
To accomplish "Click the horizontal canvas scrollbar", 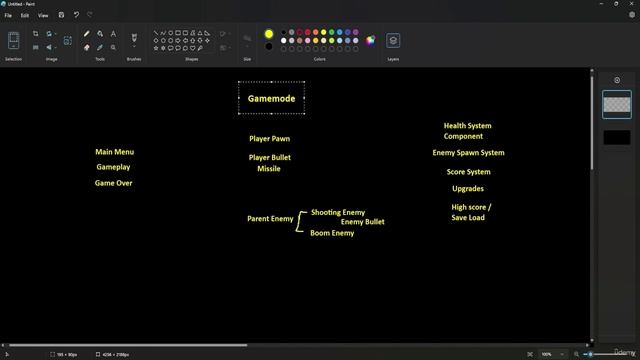I will click(x=128, y=345).
